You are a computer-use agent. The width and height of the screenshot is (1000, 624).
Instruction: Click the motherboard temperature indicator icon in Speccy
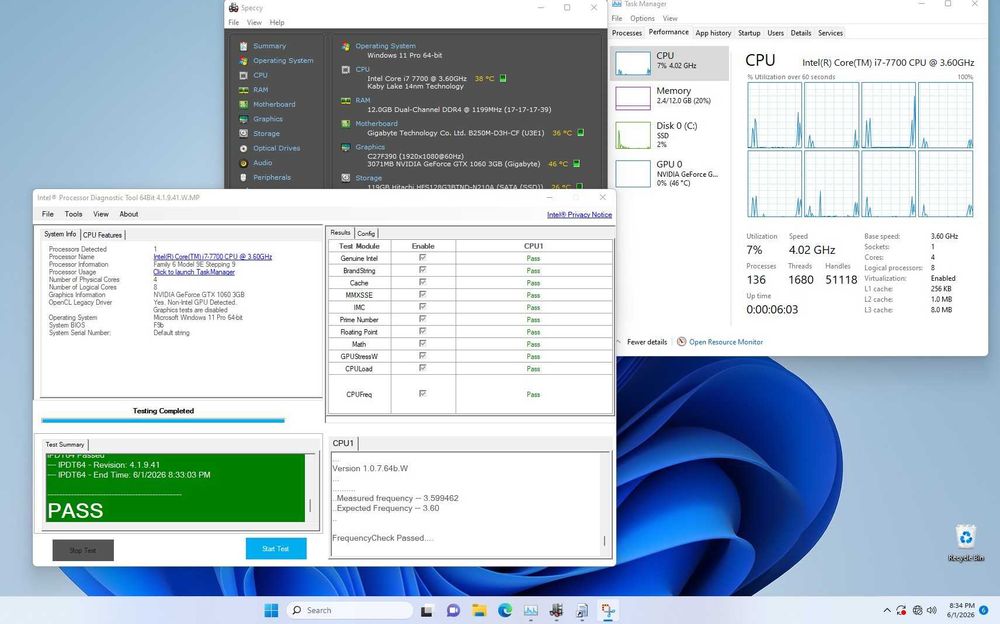[580, 133]
